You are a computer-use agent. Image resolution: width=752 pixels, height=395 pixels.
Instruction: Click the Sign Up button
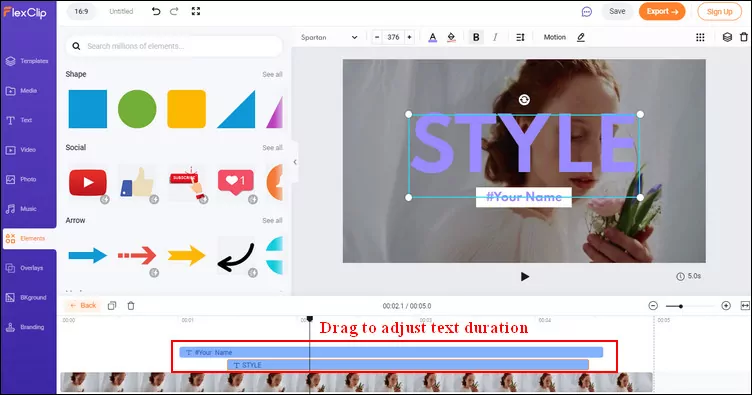click(x=719, y=12)
